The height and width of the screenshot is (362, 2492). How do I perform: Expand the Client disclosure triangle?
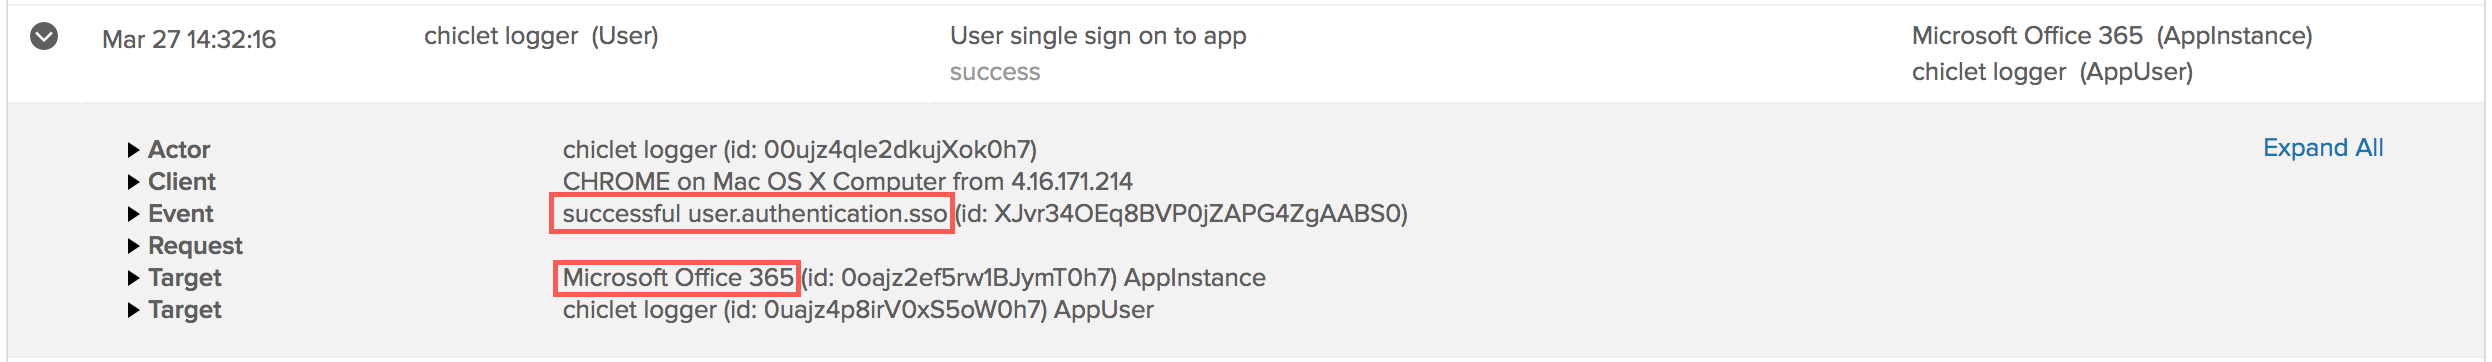point(133,182)
